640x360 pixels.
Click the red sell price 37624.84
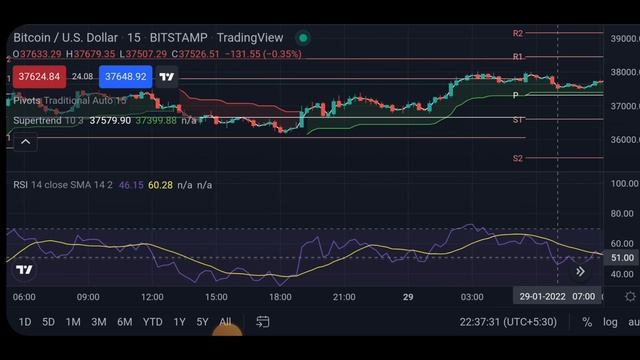(x=39, y=77)
